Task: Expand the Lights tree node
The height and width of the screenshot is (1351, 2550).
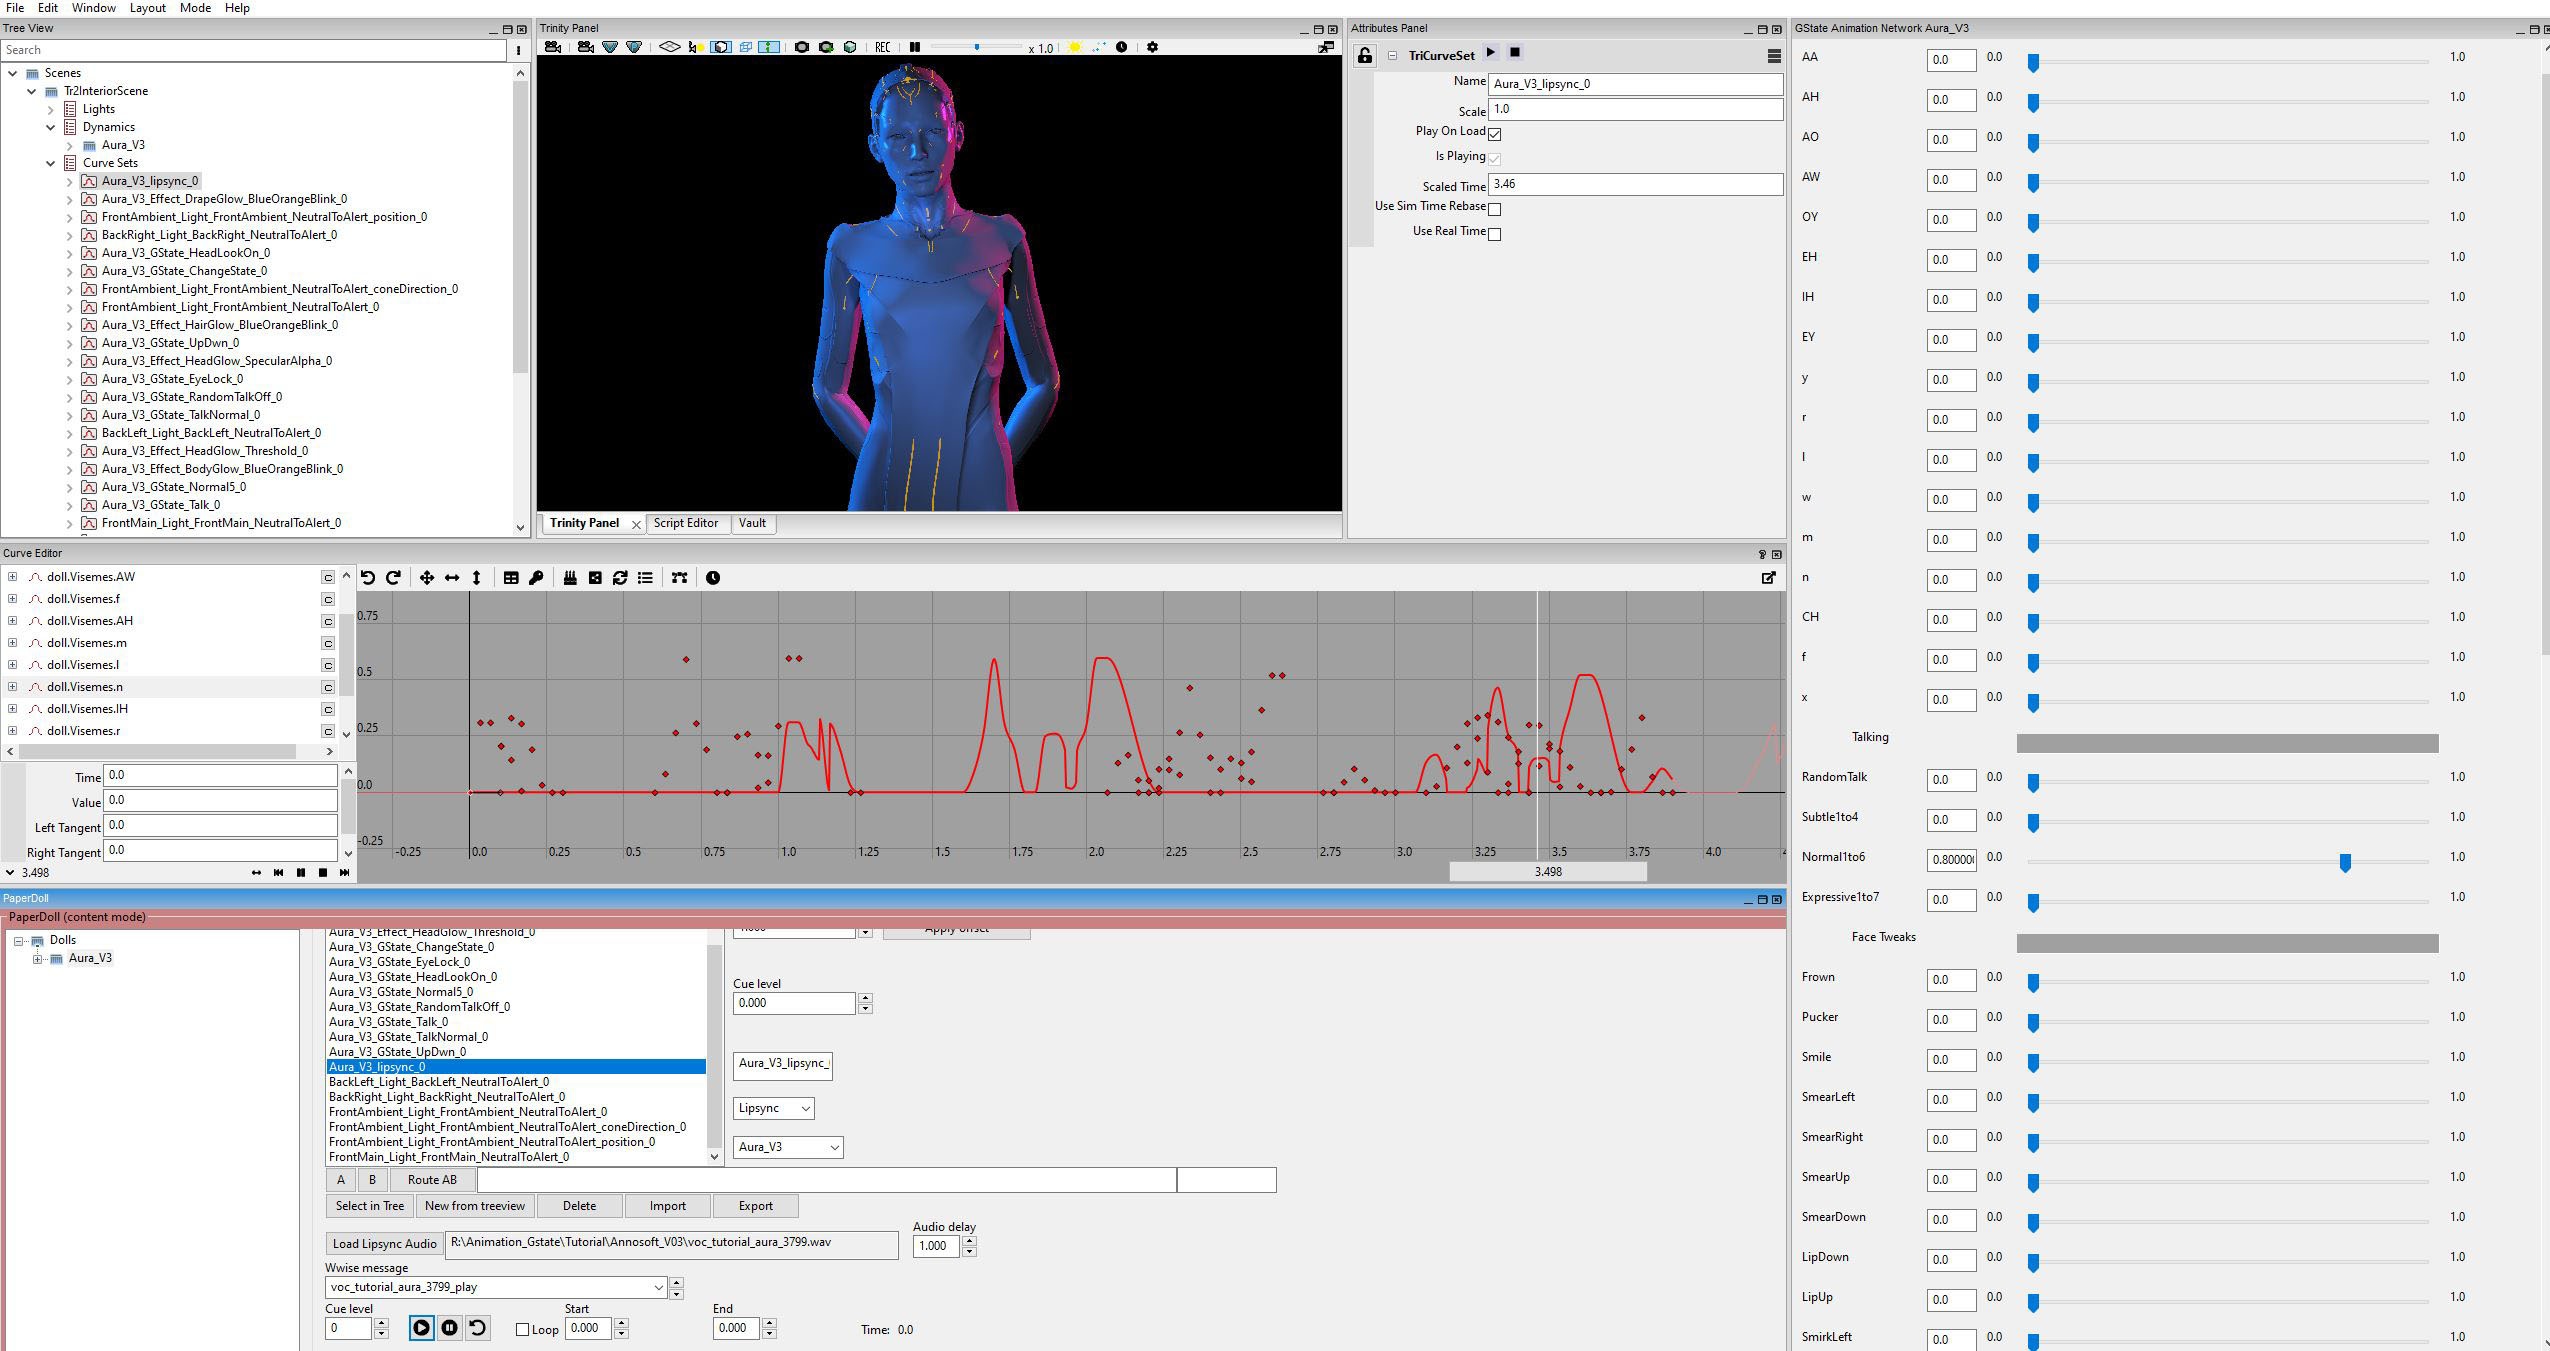Action: [x=51, y=109]
